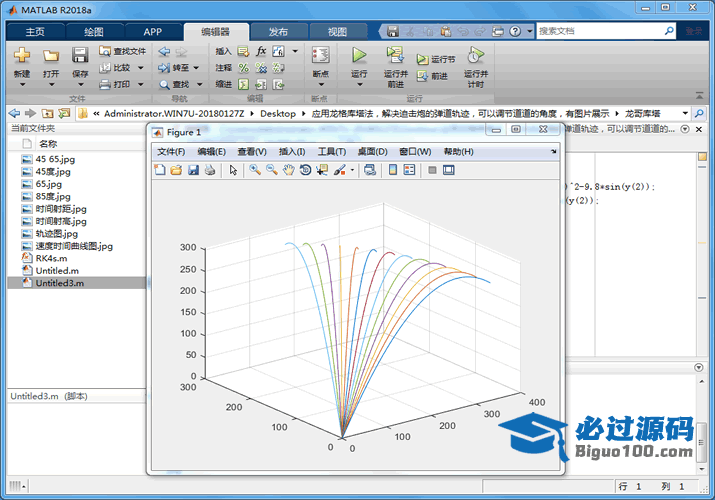
Task: Open Figure 1 工具(T) menu
Action: click(332, 152)
